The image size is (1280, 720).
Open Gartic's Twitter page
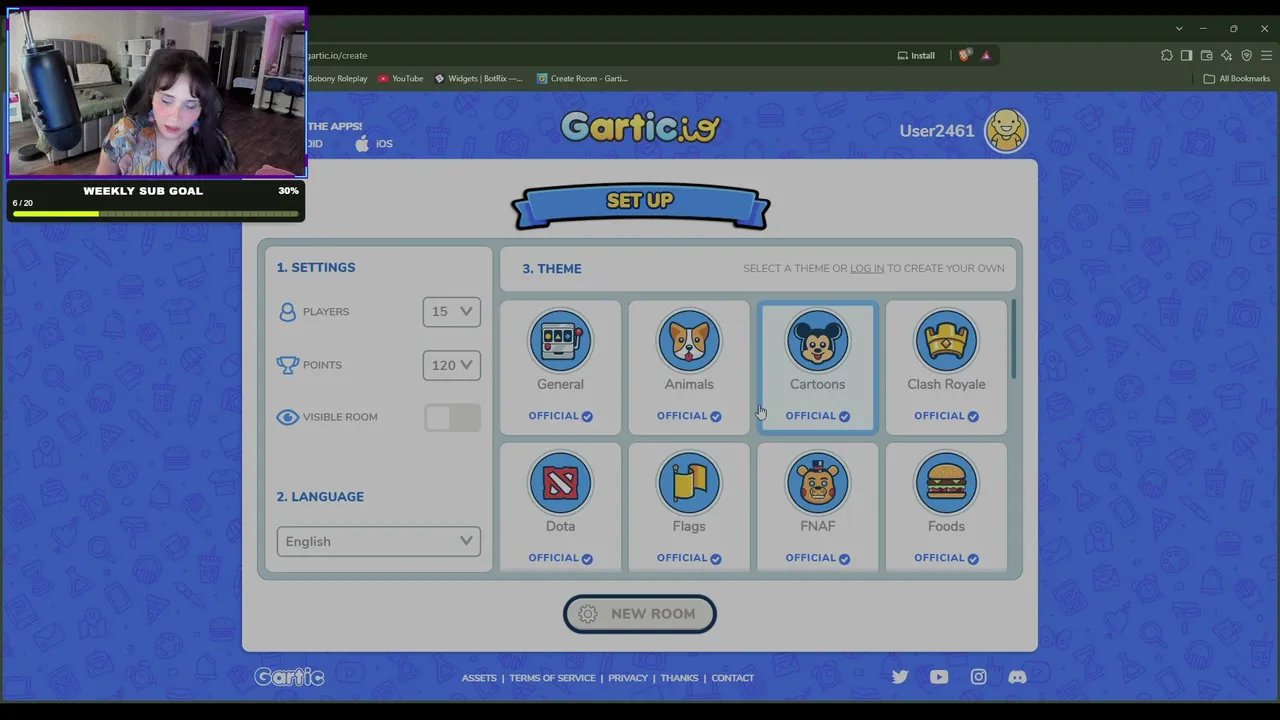900,677
